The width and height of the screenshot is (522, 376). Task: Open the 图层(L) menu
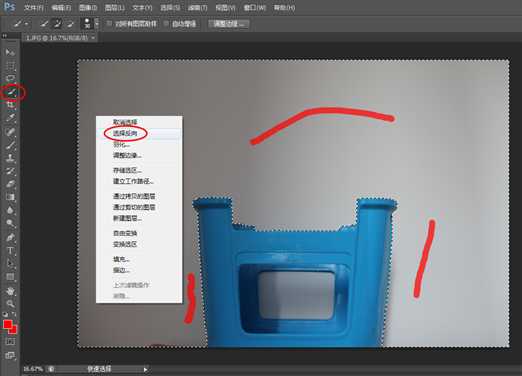click(115, 7)
